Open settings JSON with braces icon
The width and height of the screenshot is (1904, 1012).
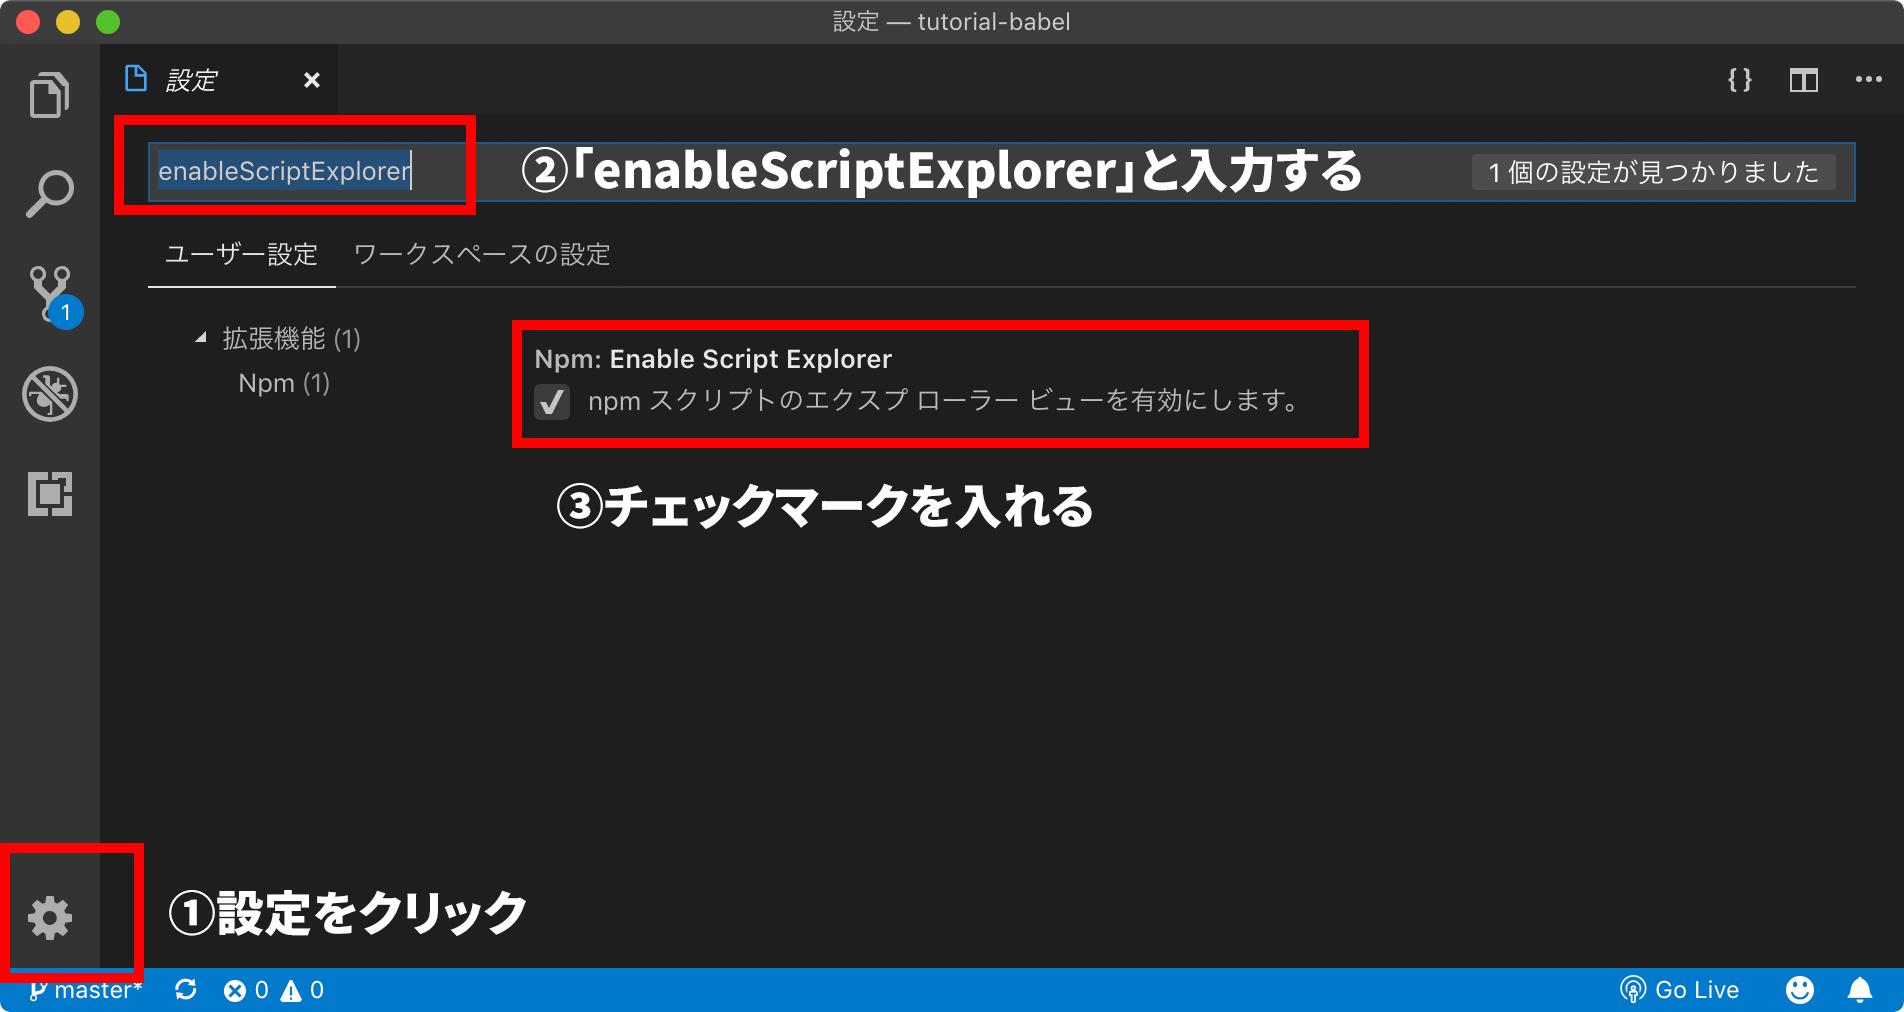pos(1740,80)
